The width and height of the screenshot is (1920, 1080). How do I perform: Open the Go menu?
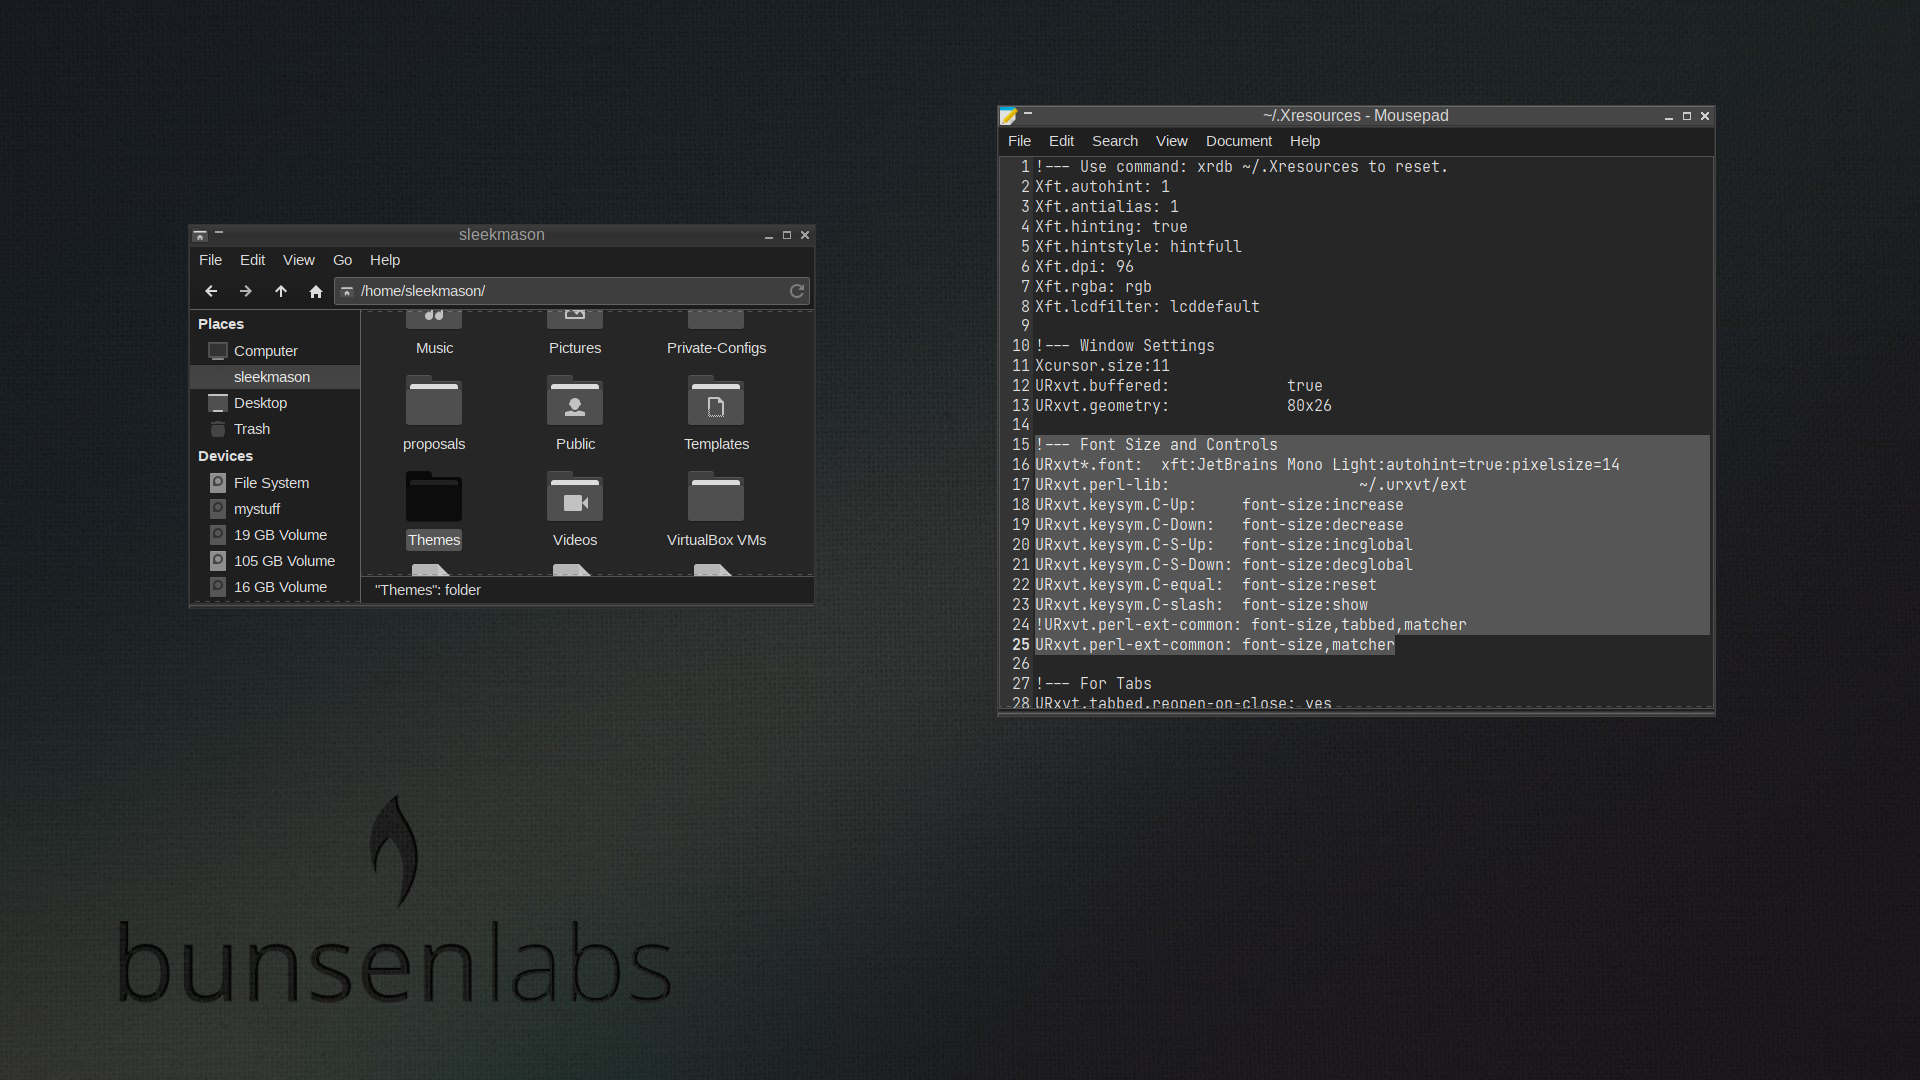pyautogui.click(x=342, y=260)
